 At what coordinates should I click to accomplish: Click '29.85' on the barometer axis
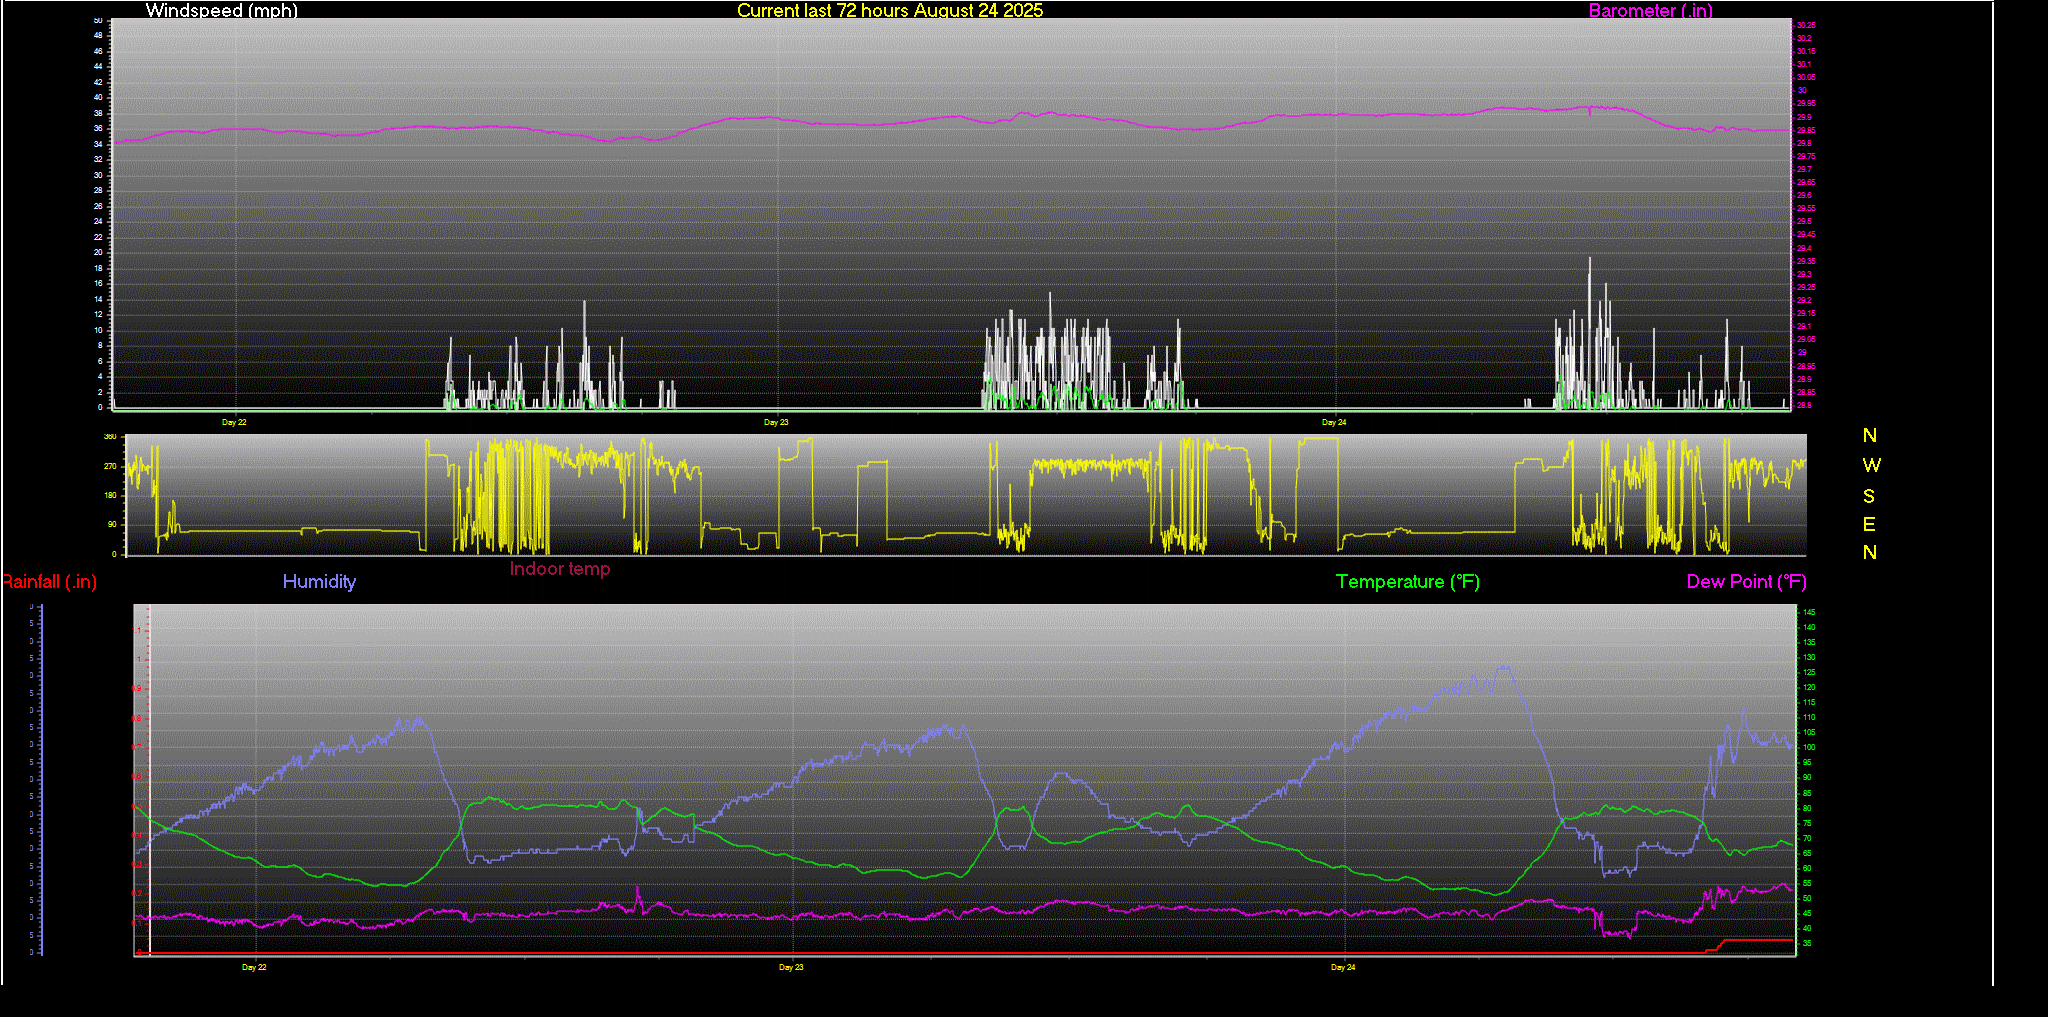[1806, 130]
